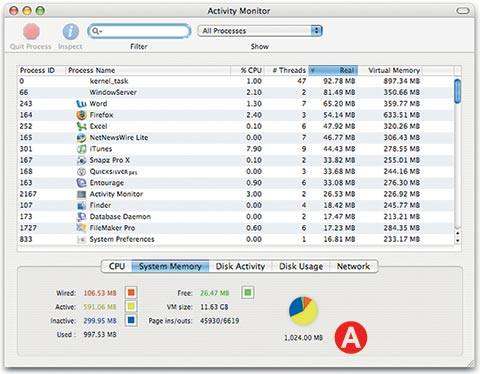Click the Activity Monitor row icon
Viewport: 480px width, 374px height.
[x=81, y=194]
